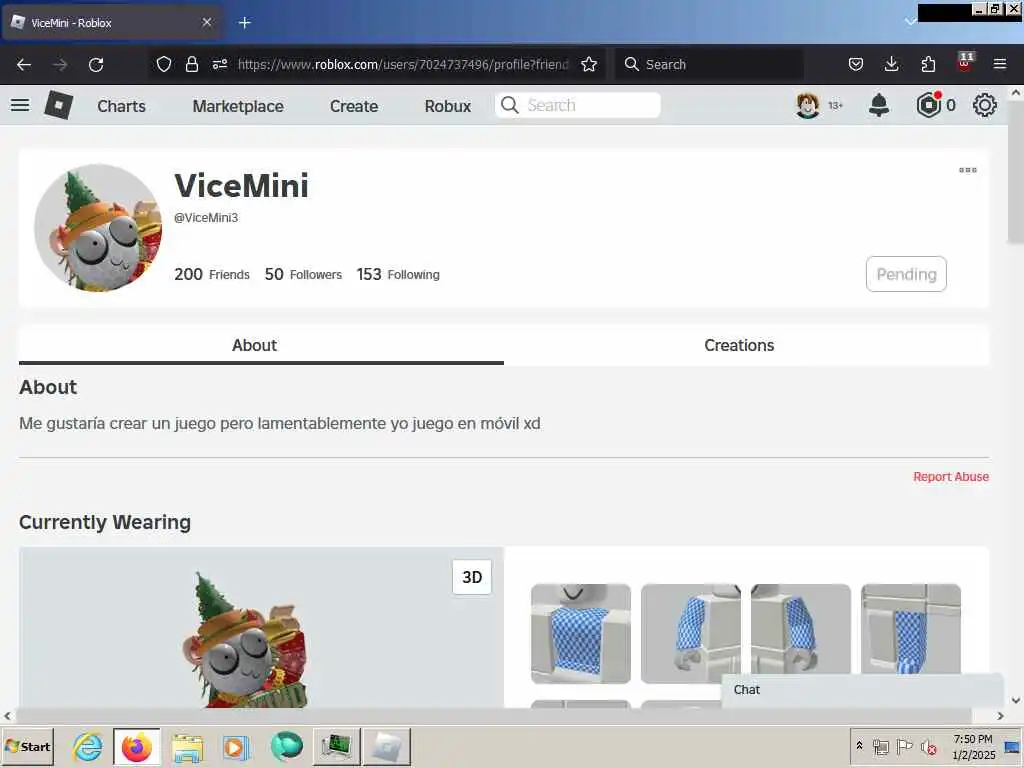Screen dimensions: 1024x768
Task: Bookmark this page with the star icon
Action: (589, 64)
